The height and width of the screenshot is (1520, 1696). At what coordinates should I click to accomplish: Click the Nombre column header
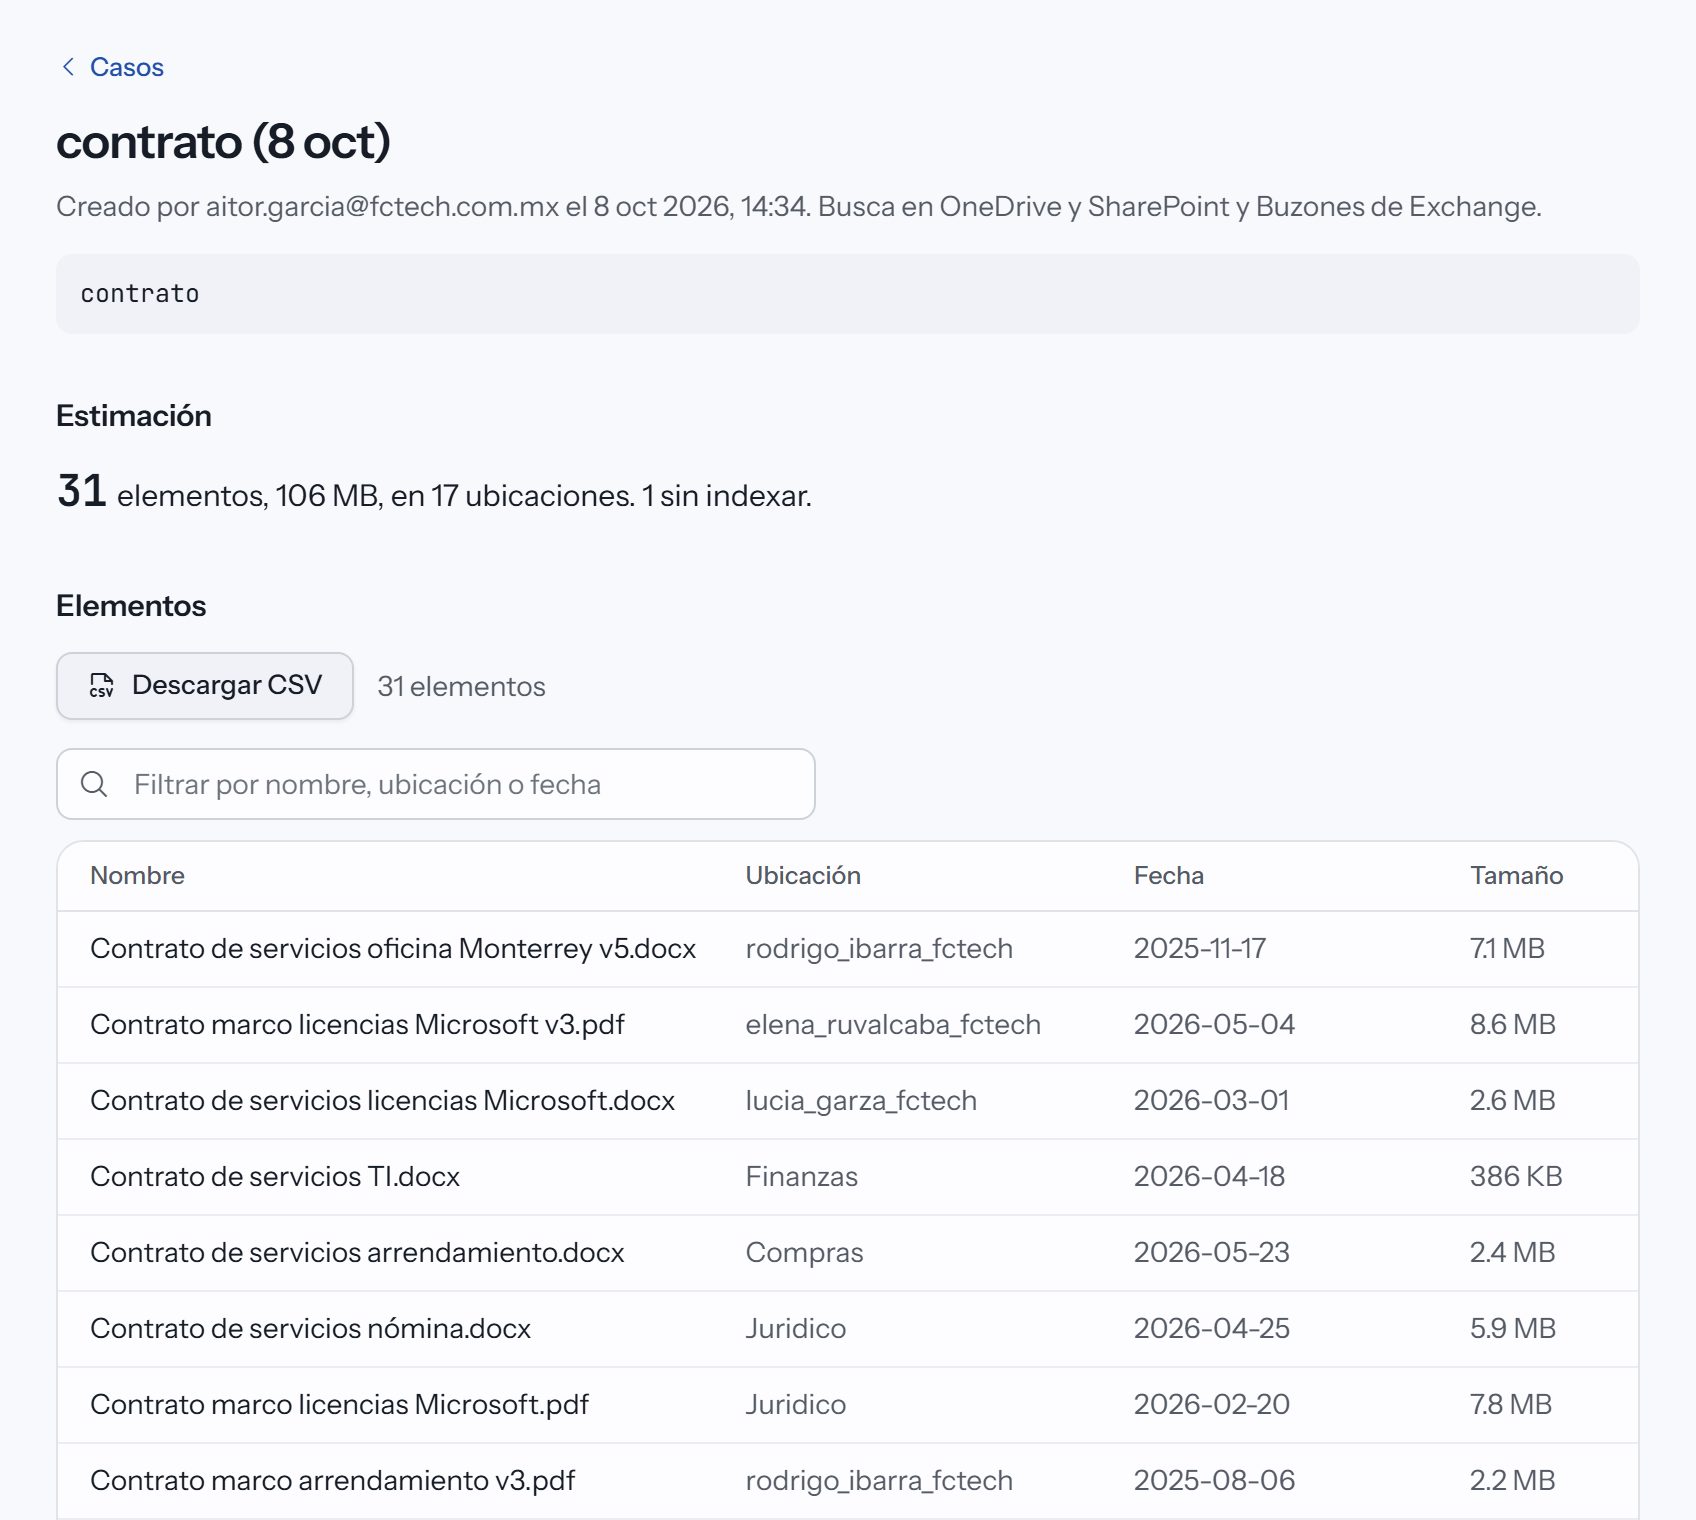click(137, 876)
